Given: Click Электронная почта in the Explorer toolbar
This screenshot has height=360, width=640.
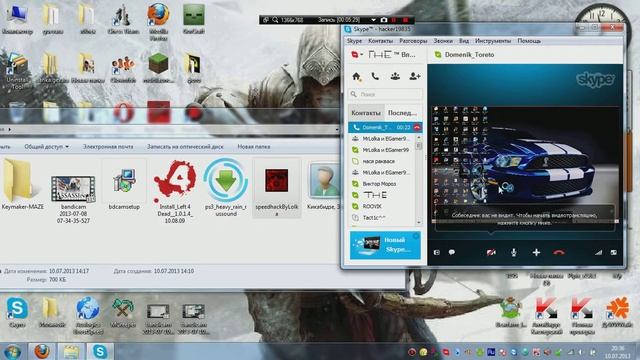Looking at the screenshot, I should click(x=108, y=147).
